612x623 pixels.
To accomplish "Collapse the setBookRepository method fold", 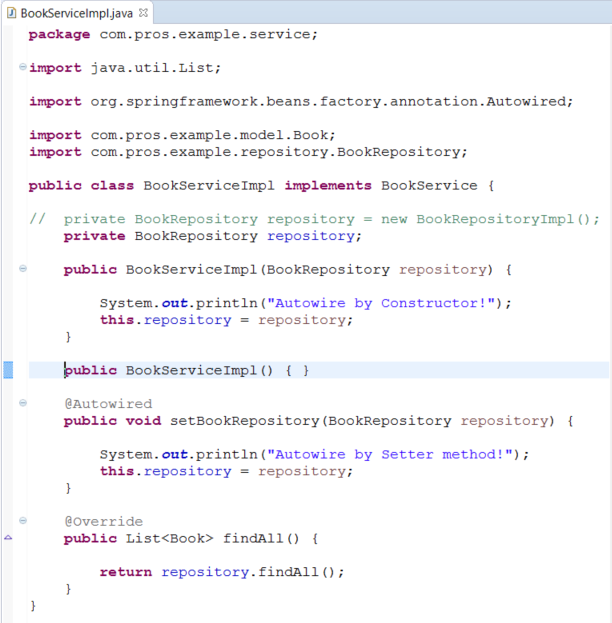I will (23, 403).
